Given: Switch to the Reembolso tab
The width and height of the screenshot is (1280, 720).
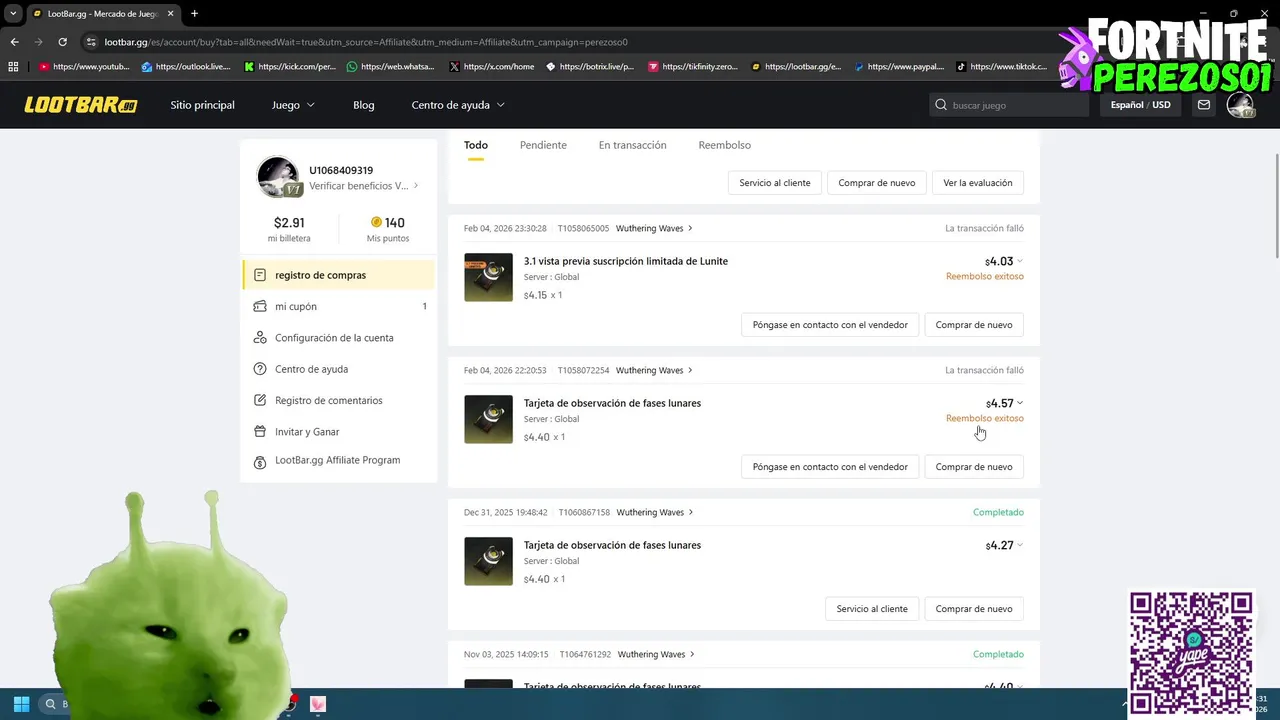Looking at the screenshot, I should pos(724,145).
